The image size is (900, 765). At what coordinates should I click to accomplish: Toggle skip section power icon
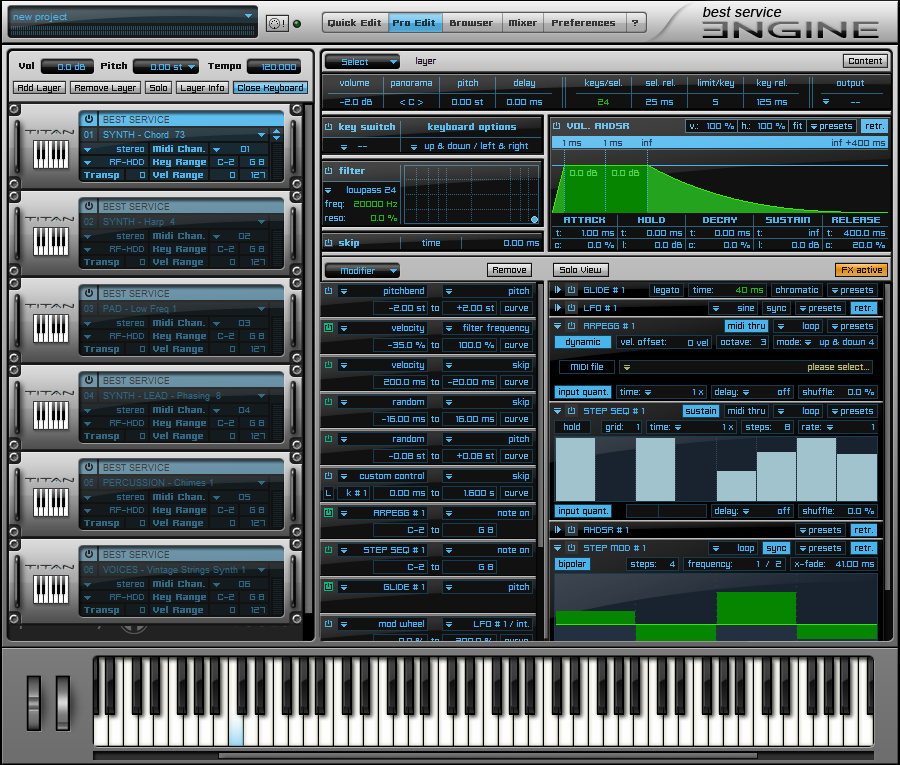click(x=329, y=243)
